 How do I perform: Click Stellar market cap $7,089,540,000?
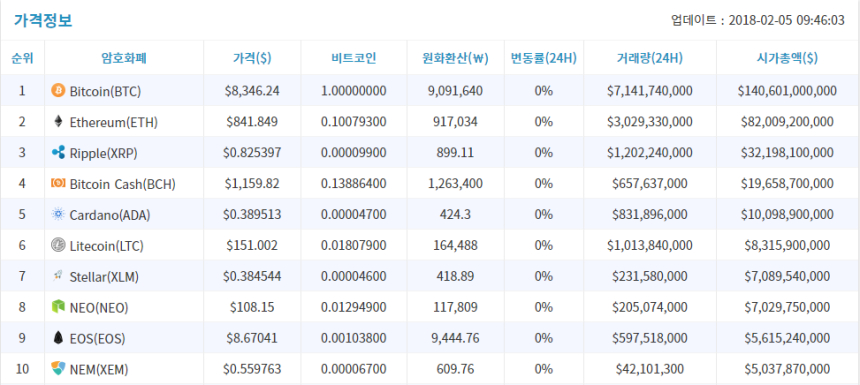point(788,277)
